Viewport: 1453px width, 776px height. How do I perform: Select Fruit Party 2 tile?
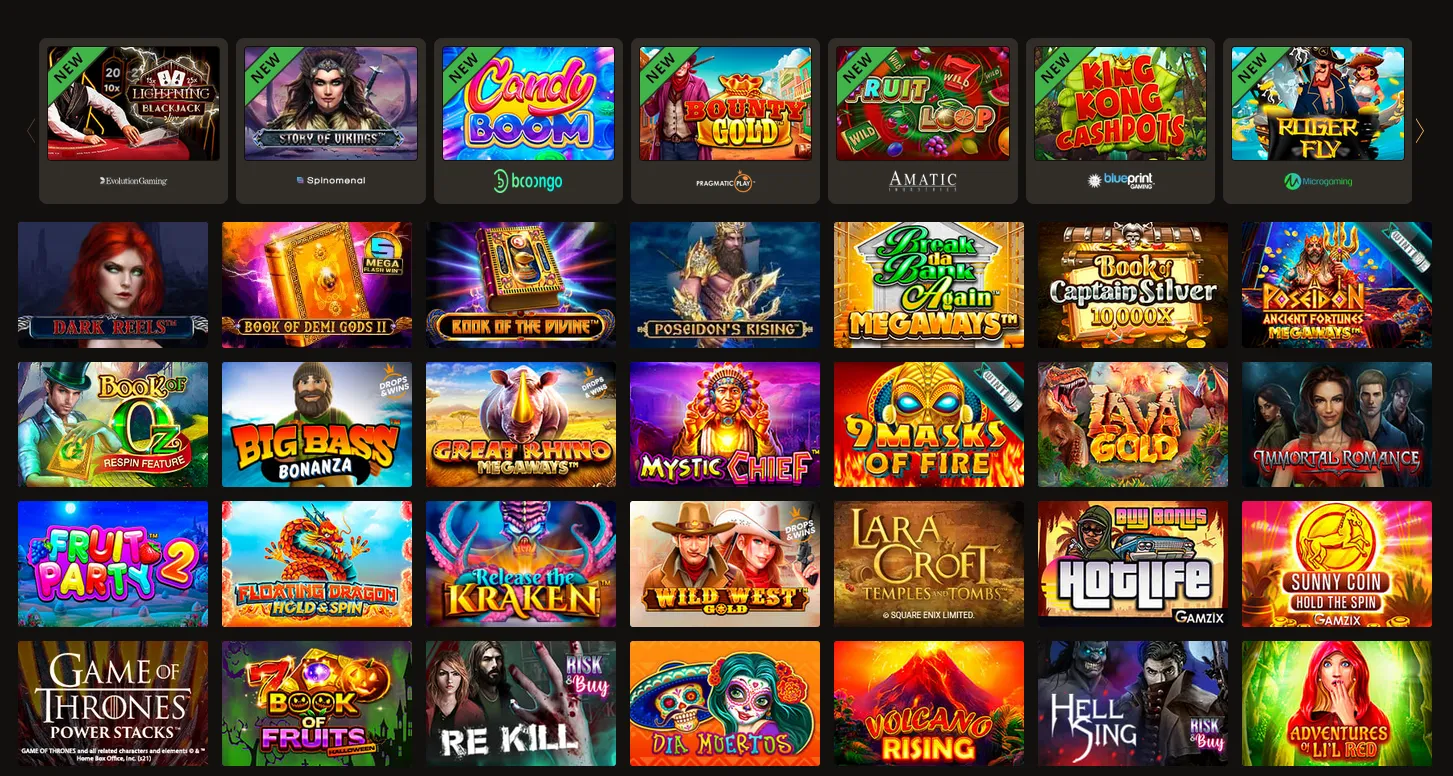(x=113, y=564)
